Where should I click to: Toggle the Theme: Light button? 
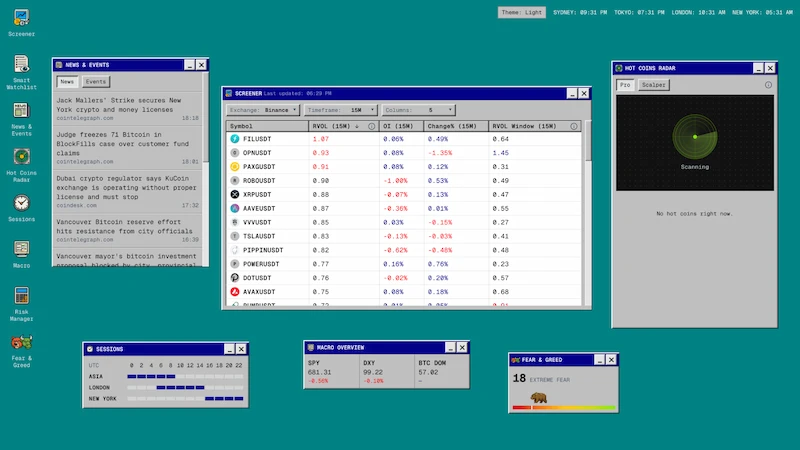[x=521, y=13]
